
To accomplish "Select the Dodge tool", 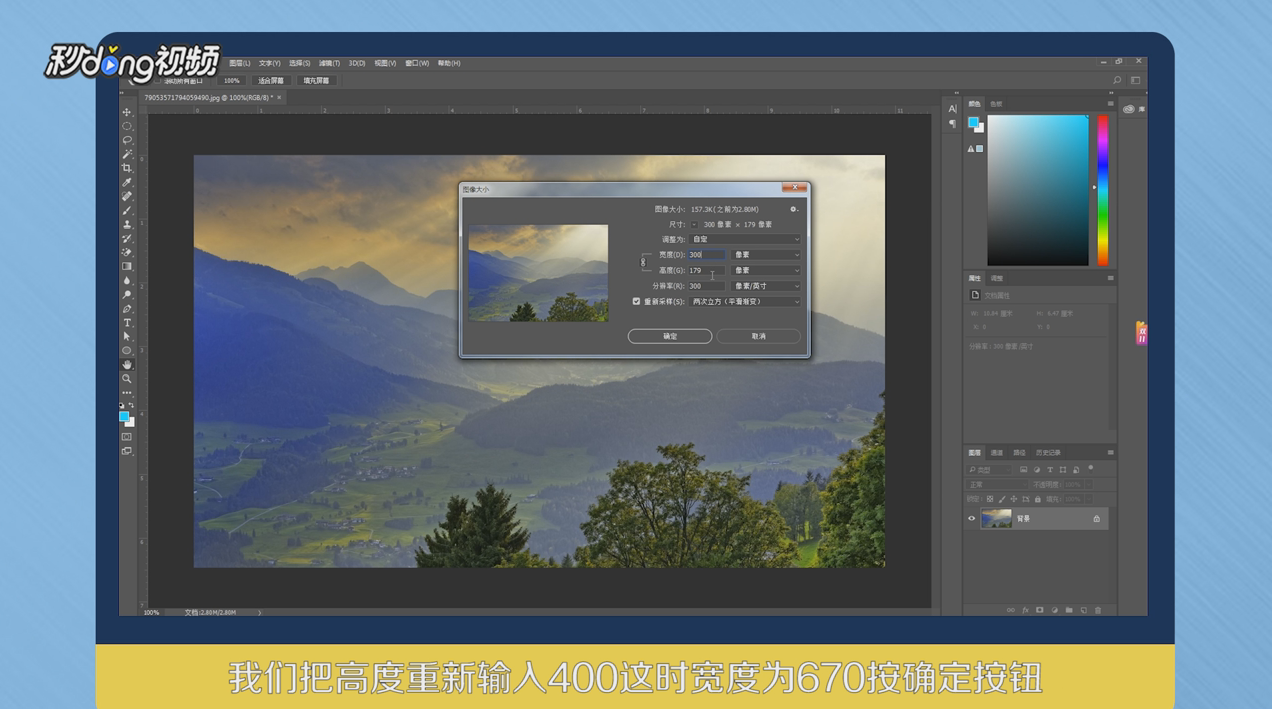I will (127, 294).
